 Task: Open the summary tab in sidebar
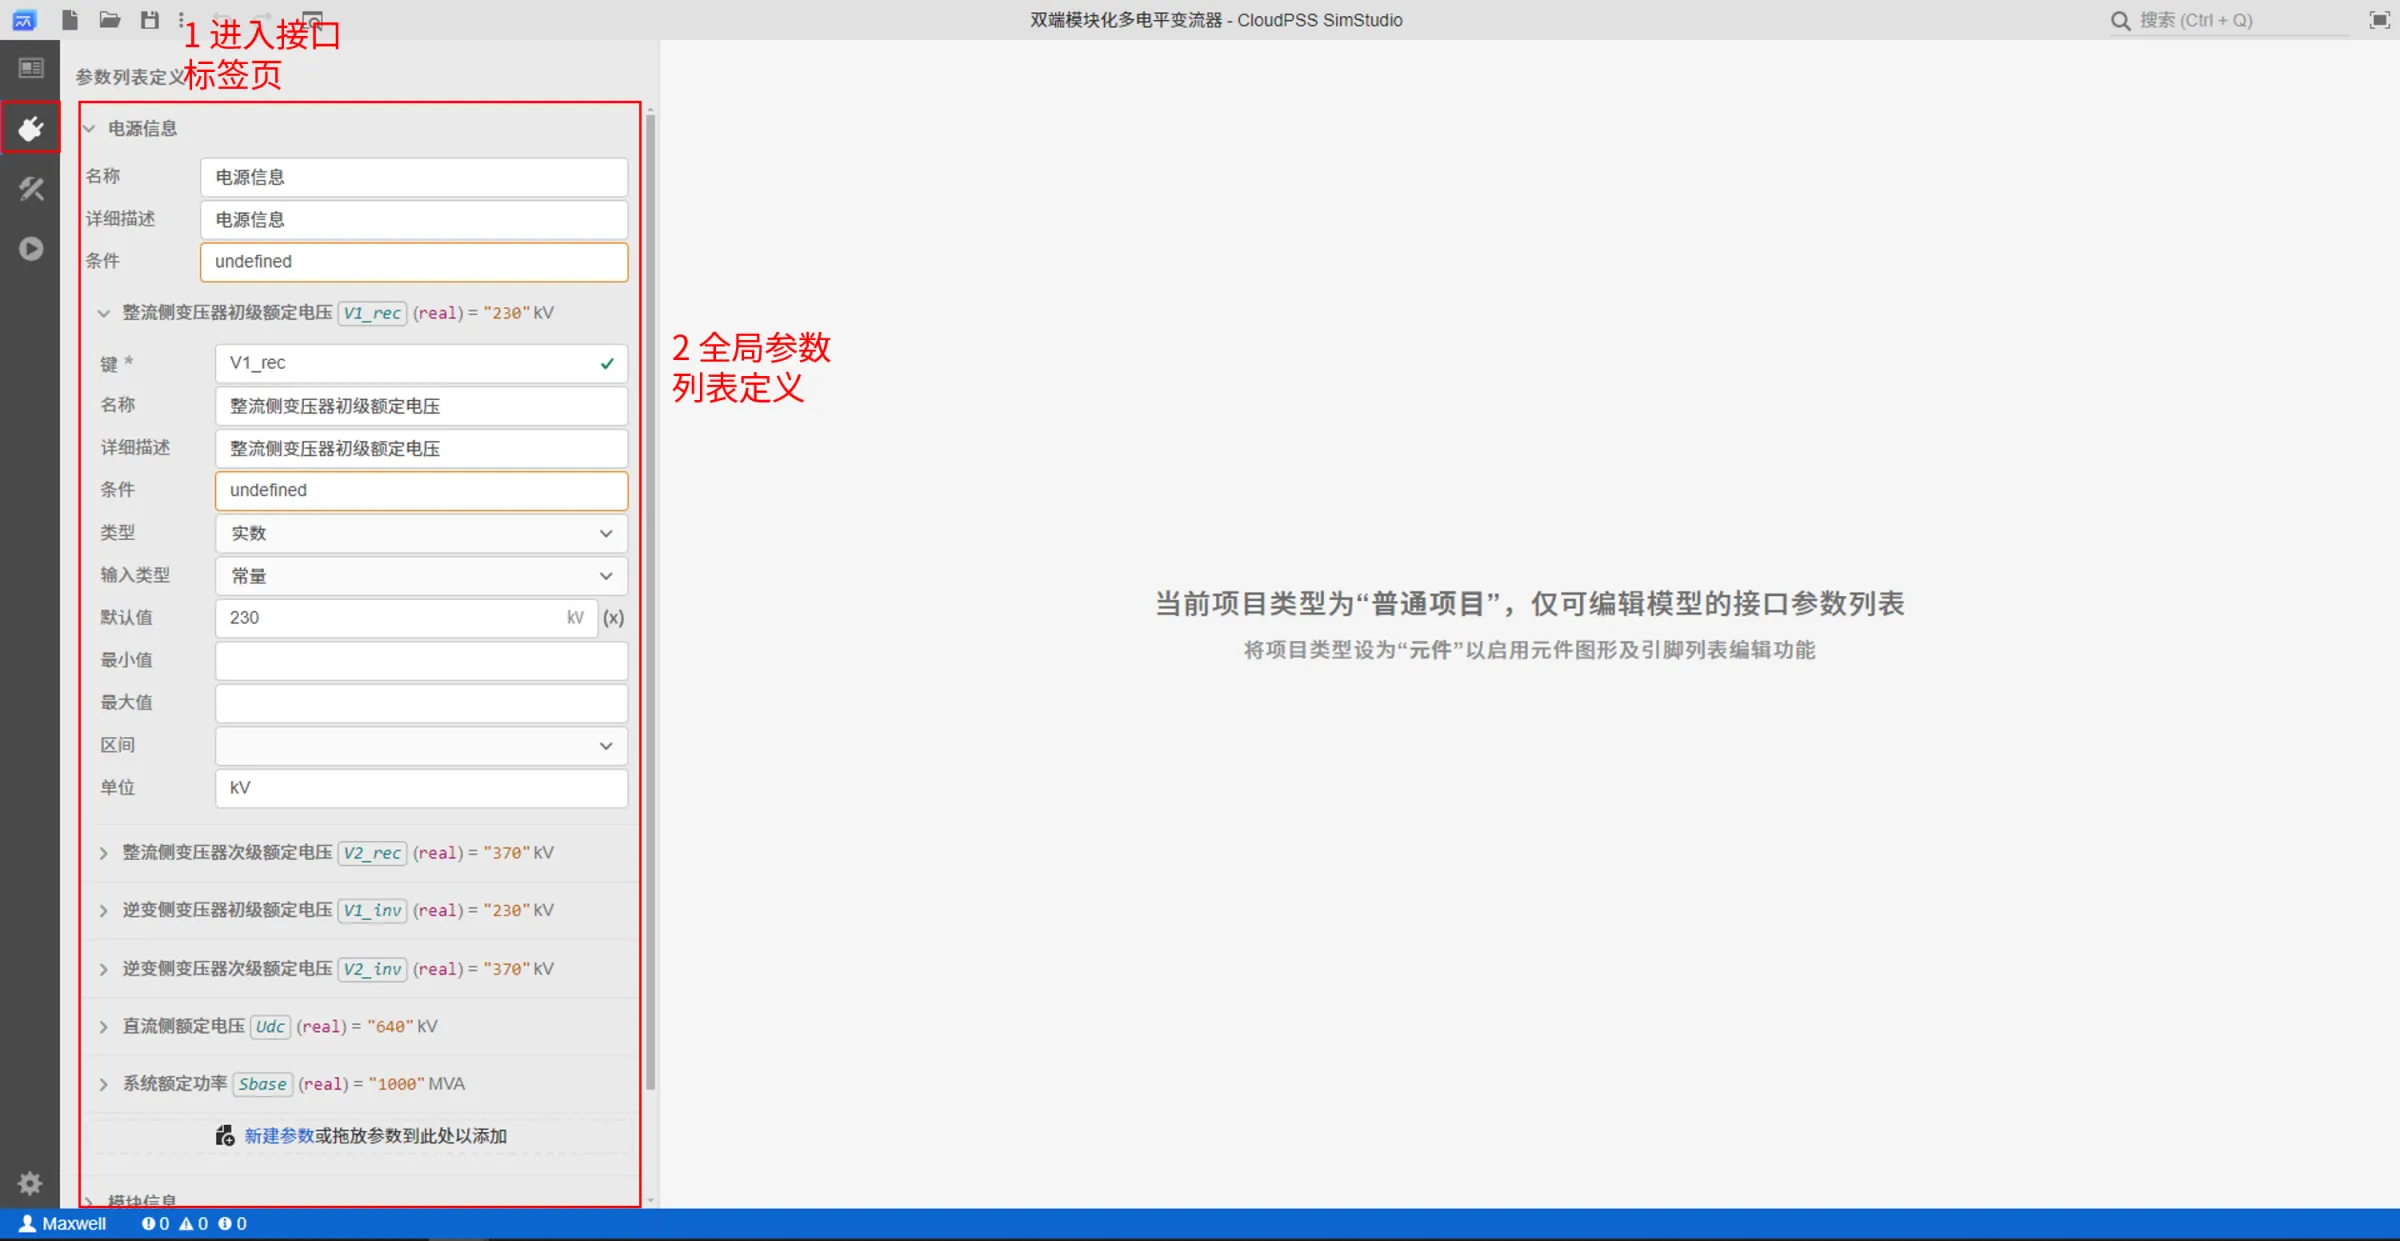click(x=31, y=68)
